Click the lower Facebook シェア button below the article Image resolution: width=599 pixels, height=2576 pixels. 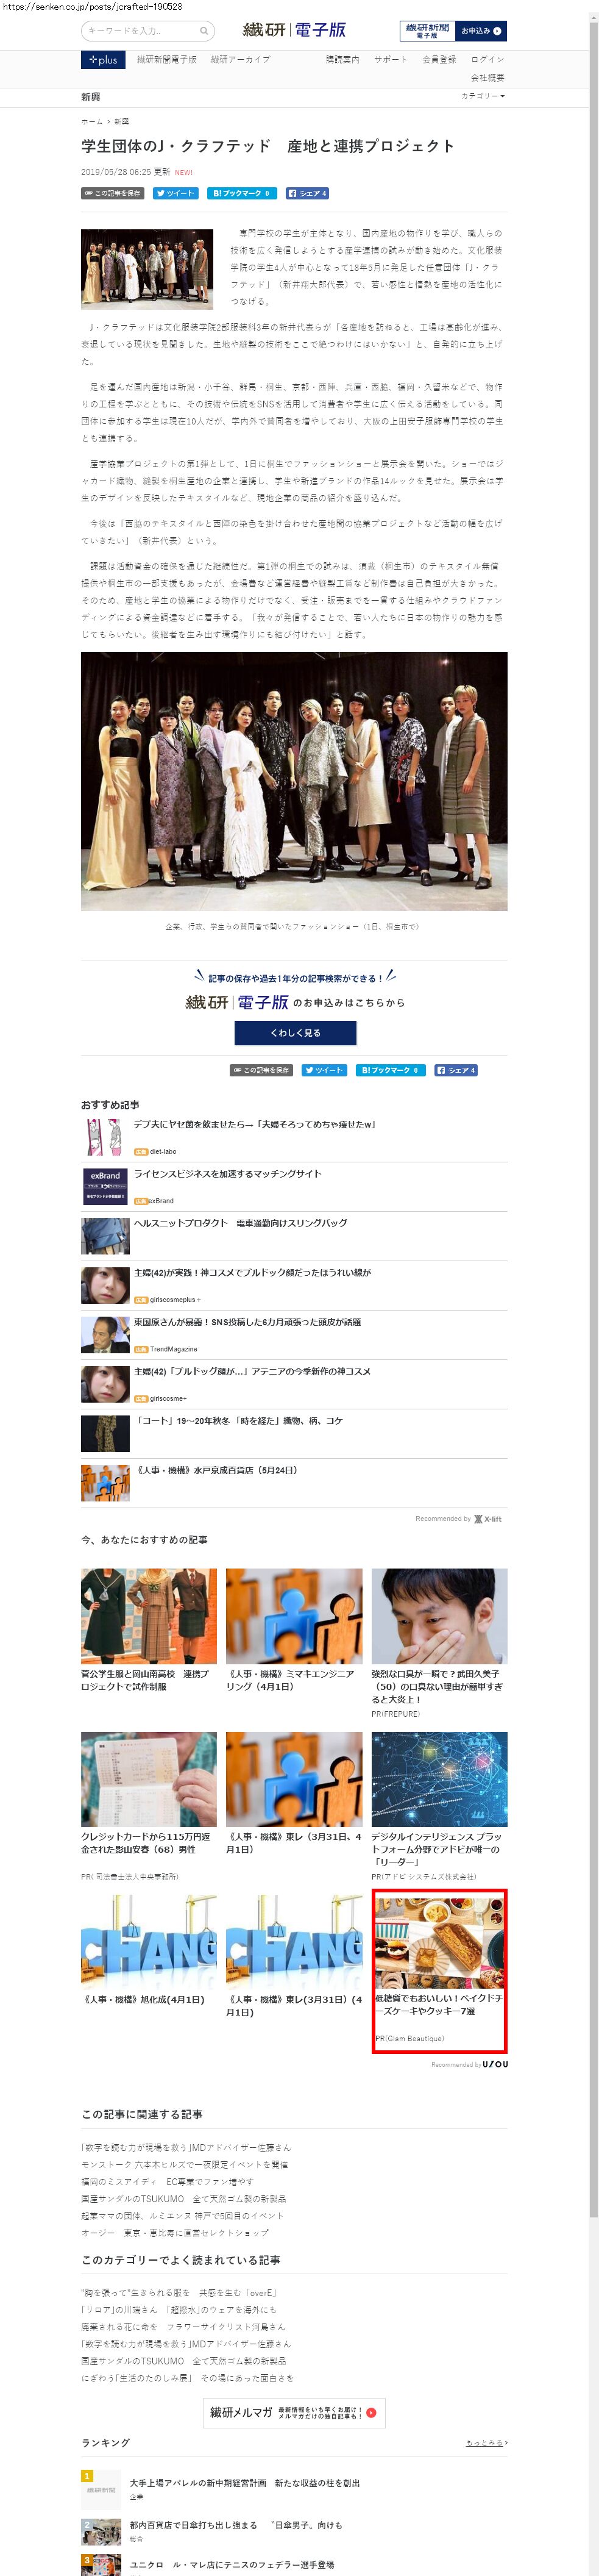pos(456,1070)
